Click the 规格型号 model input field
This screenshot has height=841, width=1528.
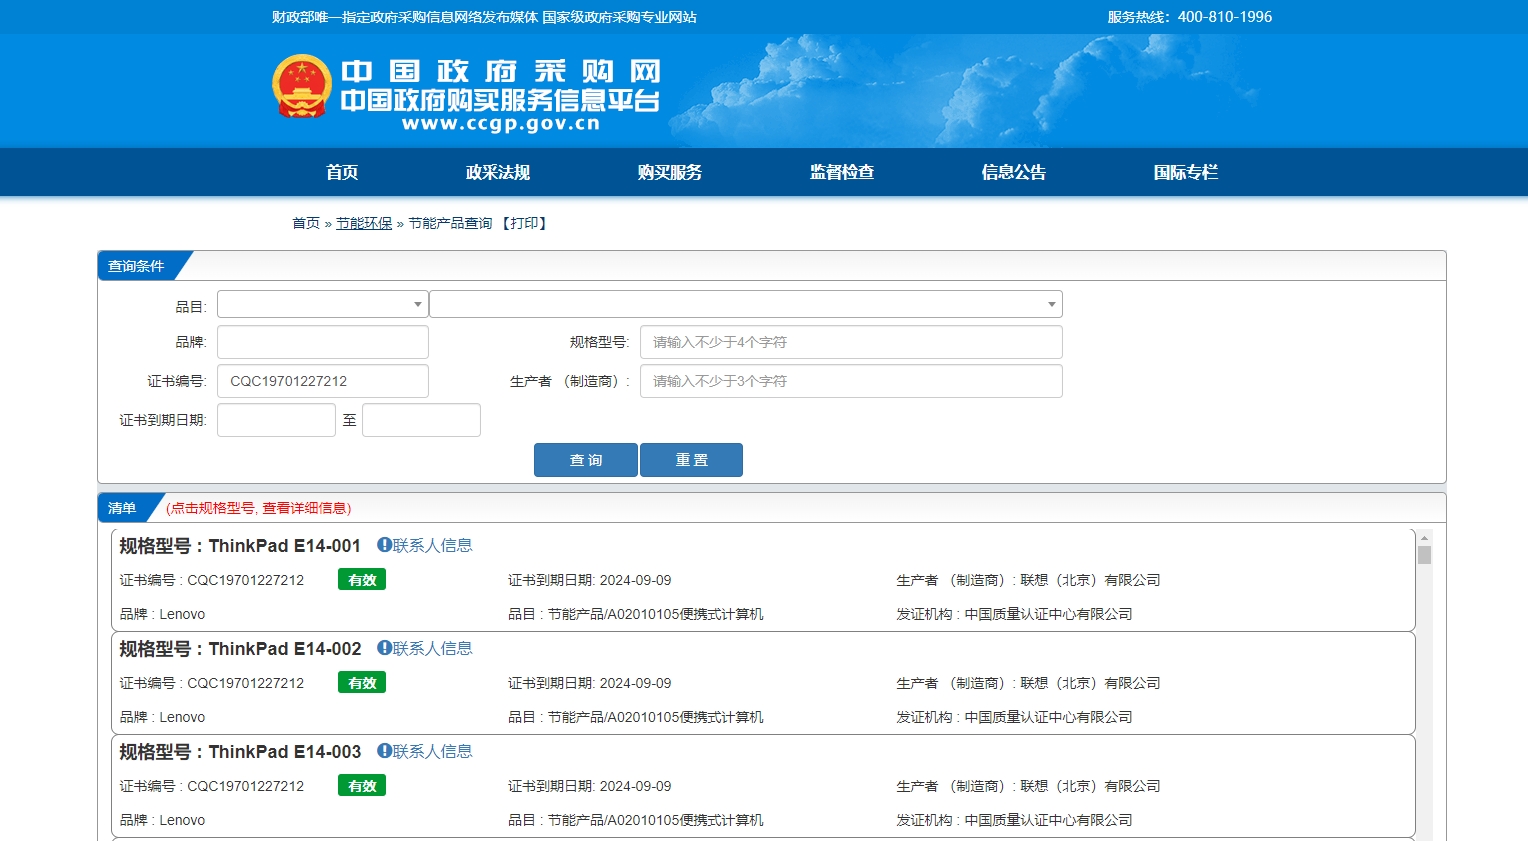851,342
